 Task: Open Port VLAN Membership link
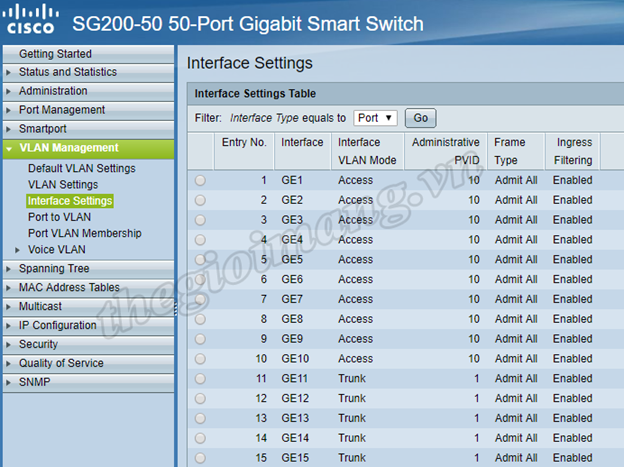tap(85, 233)
